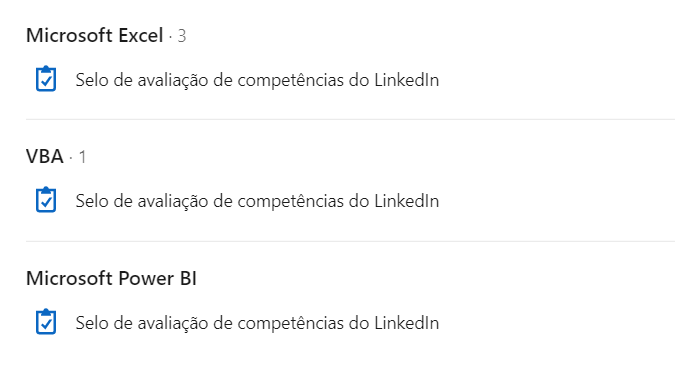Click the word Selo under VBA
Screen dimensions: 675x366
click(x=92, y=201)
